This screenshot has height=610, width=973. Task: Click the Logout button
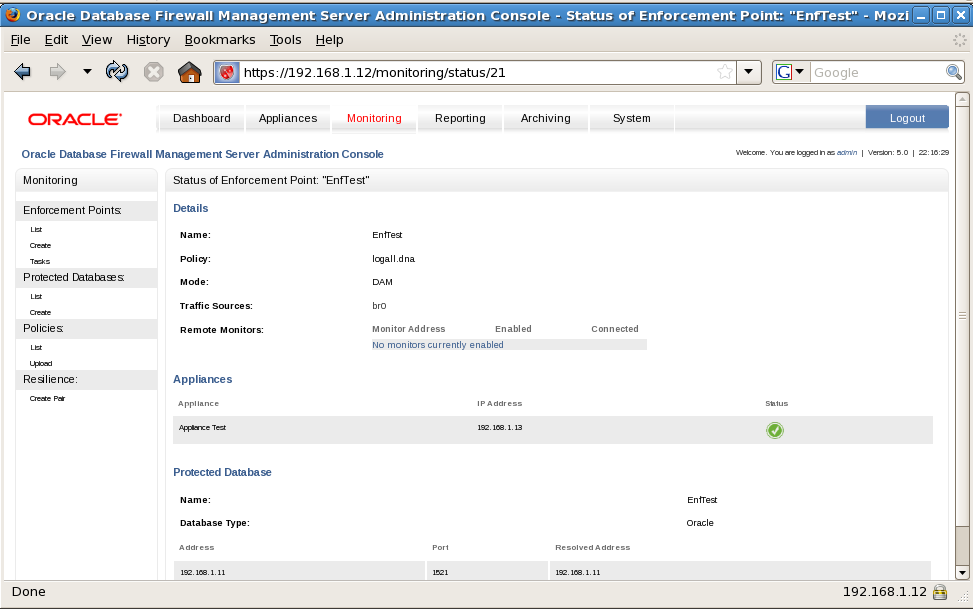tap(907, 118)
